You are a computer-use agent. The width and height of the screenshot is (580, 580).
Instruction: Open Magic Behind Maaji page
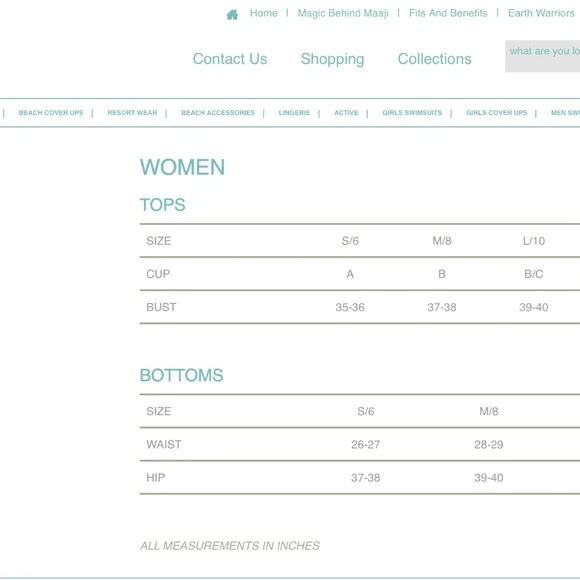(x=343, y=13)
